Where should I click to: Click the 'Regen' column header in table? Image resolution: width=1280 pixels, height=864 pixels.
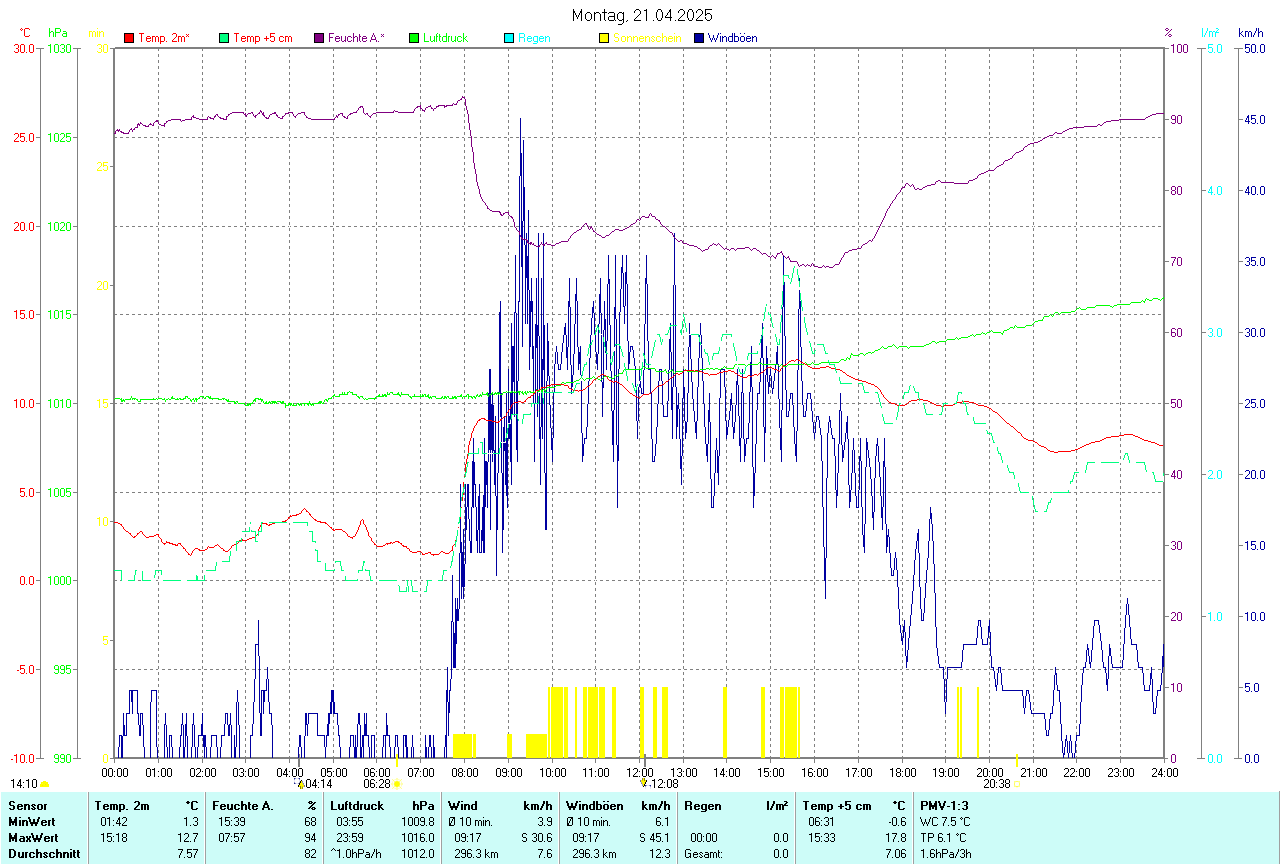[x=703, y=805]
